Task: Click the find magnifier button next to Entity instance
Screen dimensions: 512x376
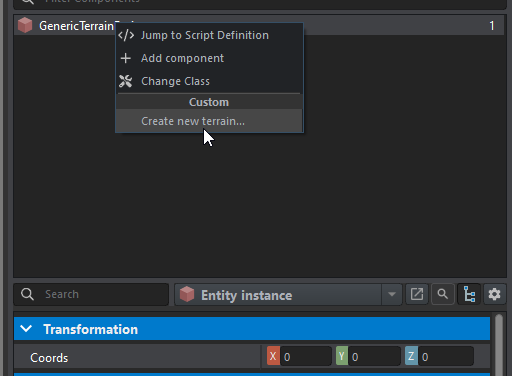Action: point(443,294)
